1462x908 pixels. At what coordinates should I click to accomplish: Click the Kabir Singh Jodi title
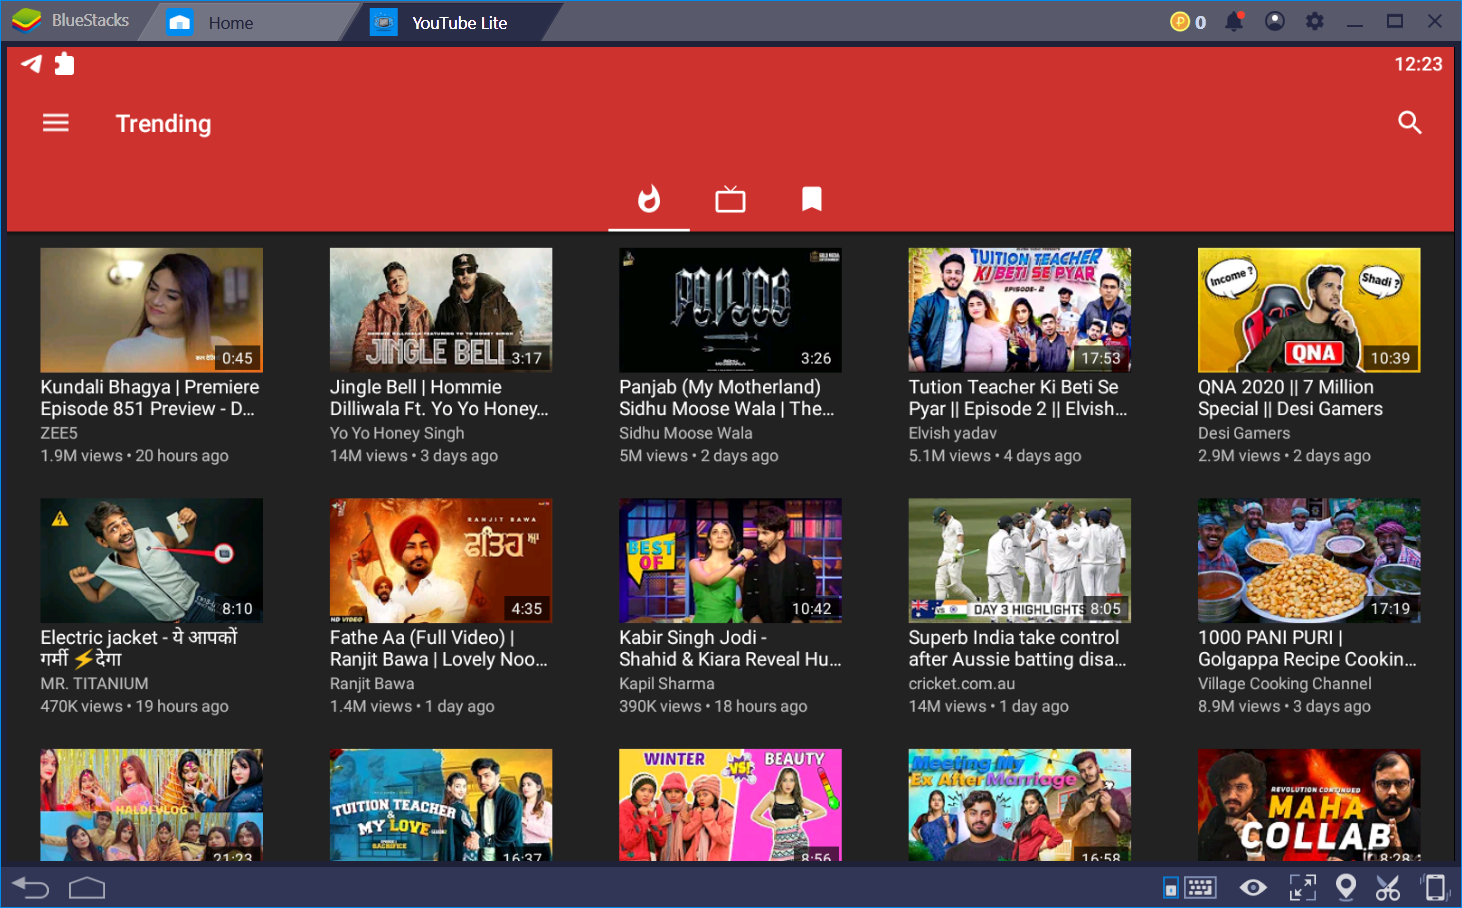pyautogui.click(x=730, y=648)
